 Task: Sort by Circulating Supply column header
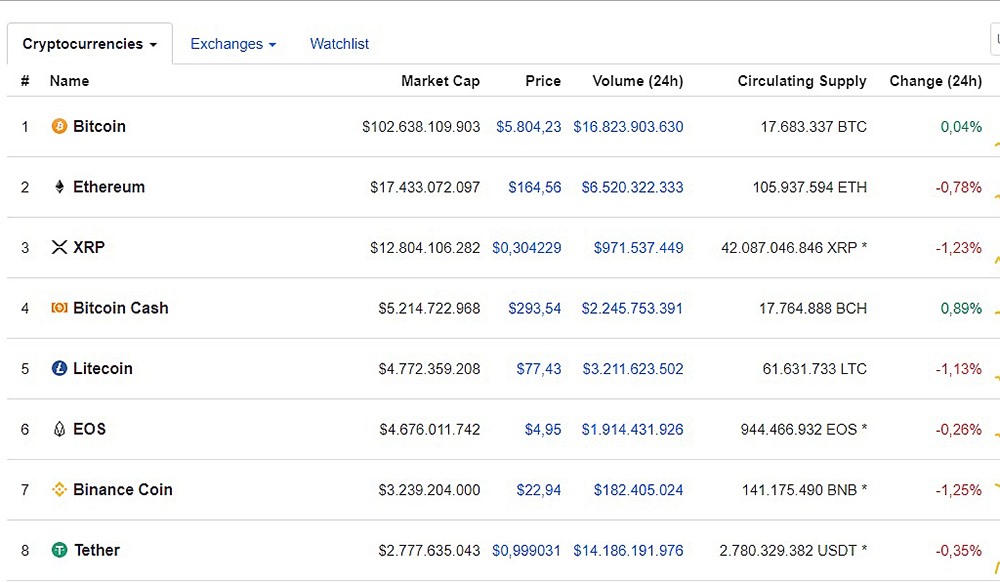click(x=802, y=81)
